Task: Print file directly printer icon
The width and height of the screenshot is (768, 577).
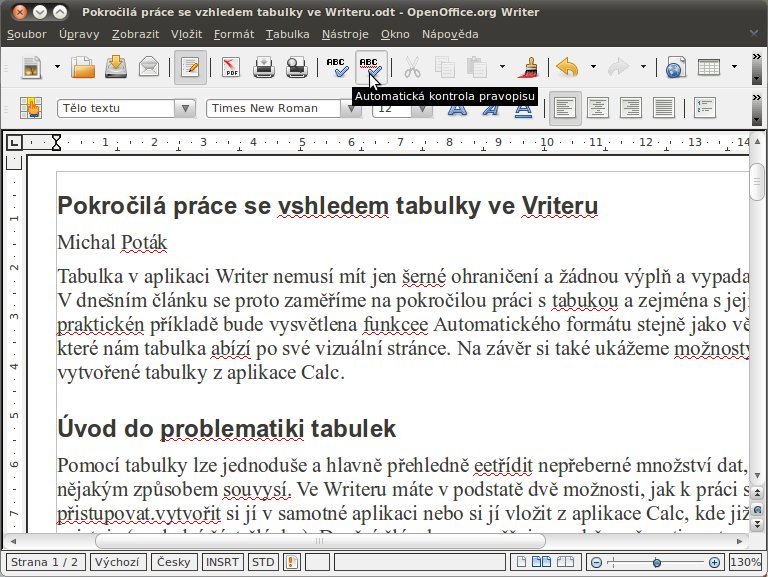Action: [264, 67]
